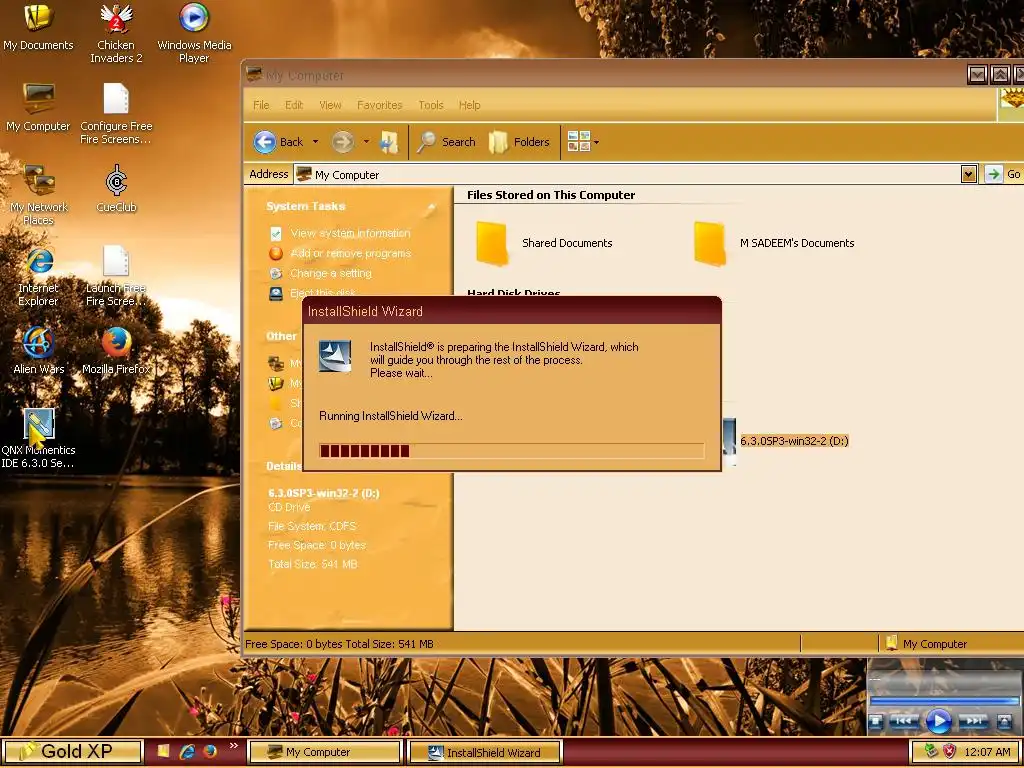Viewport: 1024px width, 768px height.
Task: Click the View system information link
Action: click(x=350, y=233)
